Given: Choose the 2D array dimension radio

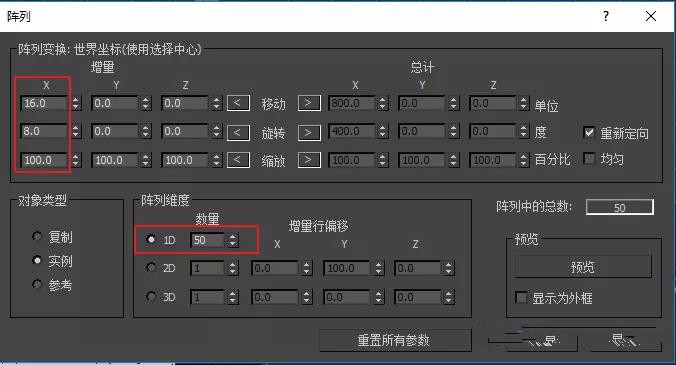Looking at the screenshot, I should pos(151,268).
